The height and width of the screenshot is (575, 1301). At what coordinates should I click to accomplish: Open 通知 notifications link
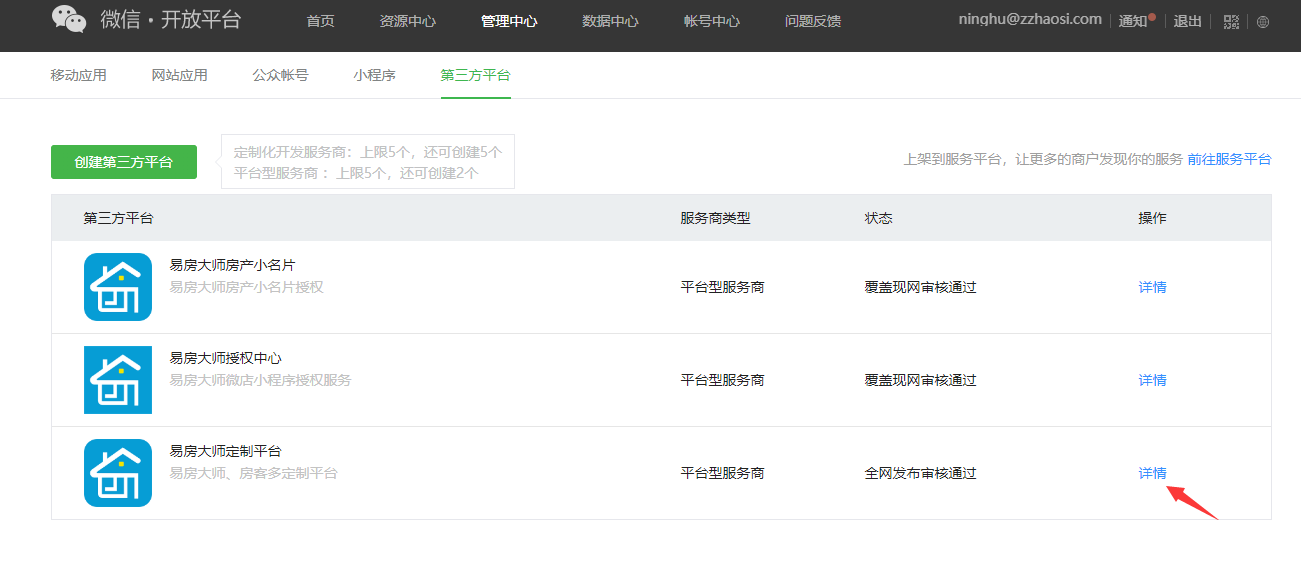(1133, 21)
